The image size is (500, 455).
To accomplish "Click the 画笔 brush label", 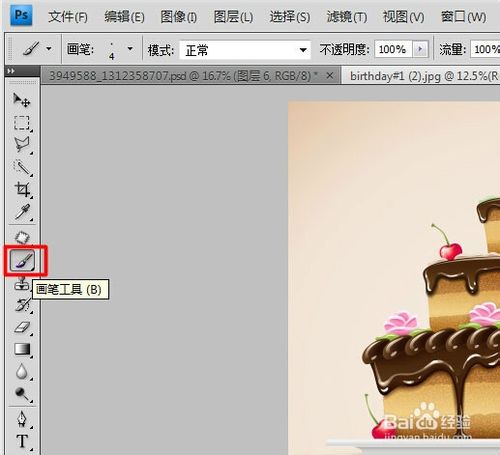I will tap(80, 49).
